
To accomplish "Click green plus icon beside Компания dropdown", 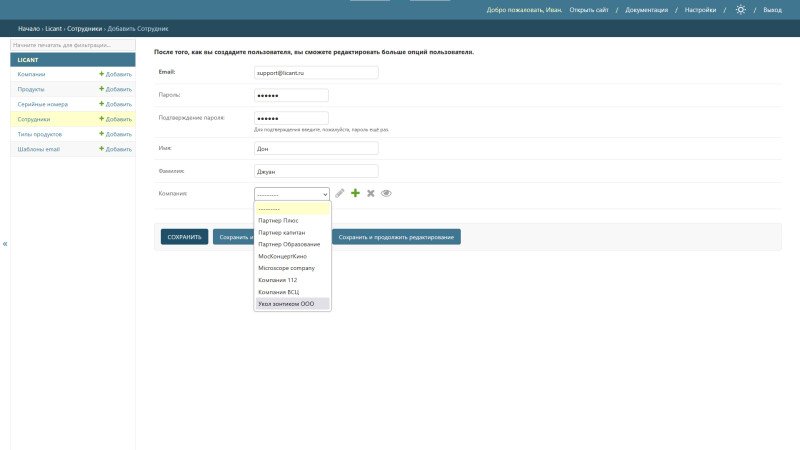I will (355, 193).
